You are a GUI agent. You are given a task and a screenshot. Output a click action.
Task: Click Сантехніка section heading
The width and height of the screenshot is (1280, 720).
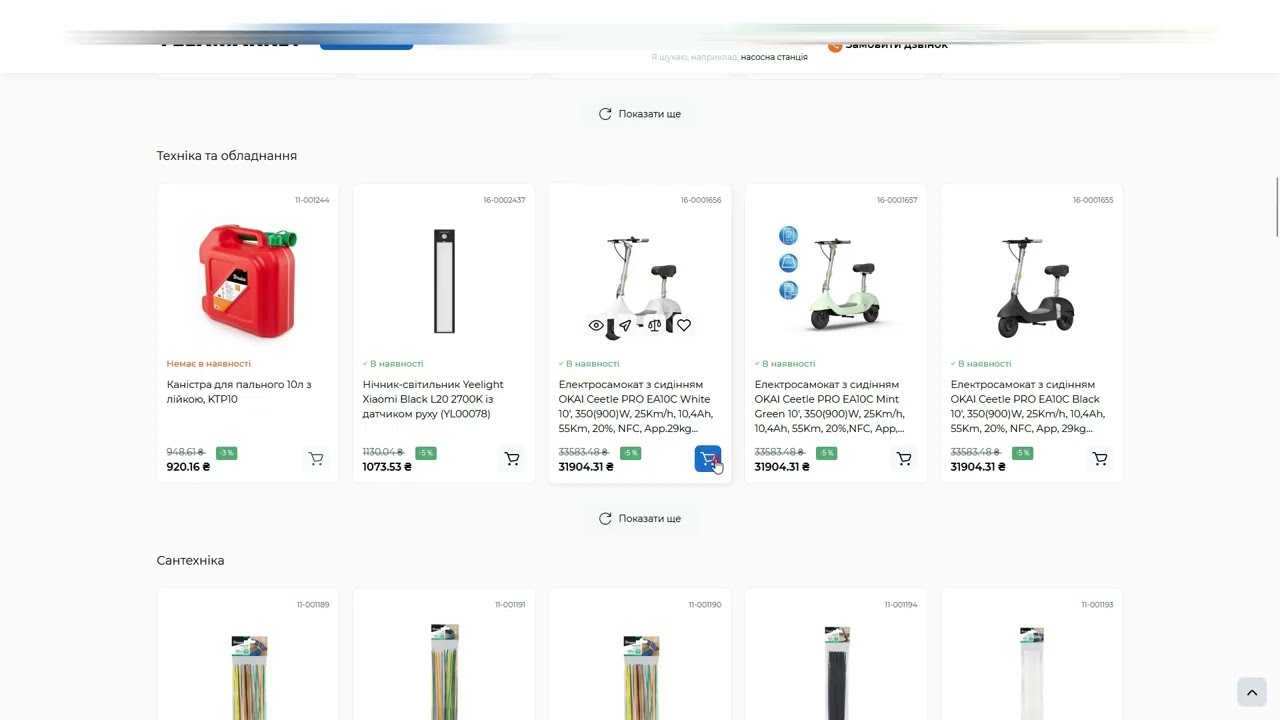point(190,561)
